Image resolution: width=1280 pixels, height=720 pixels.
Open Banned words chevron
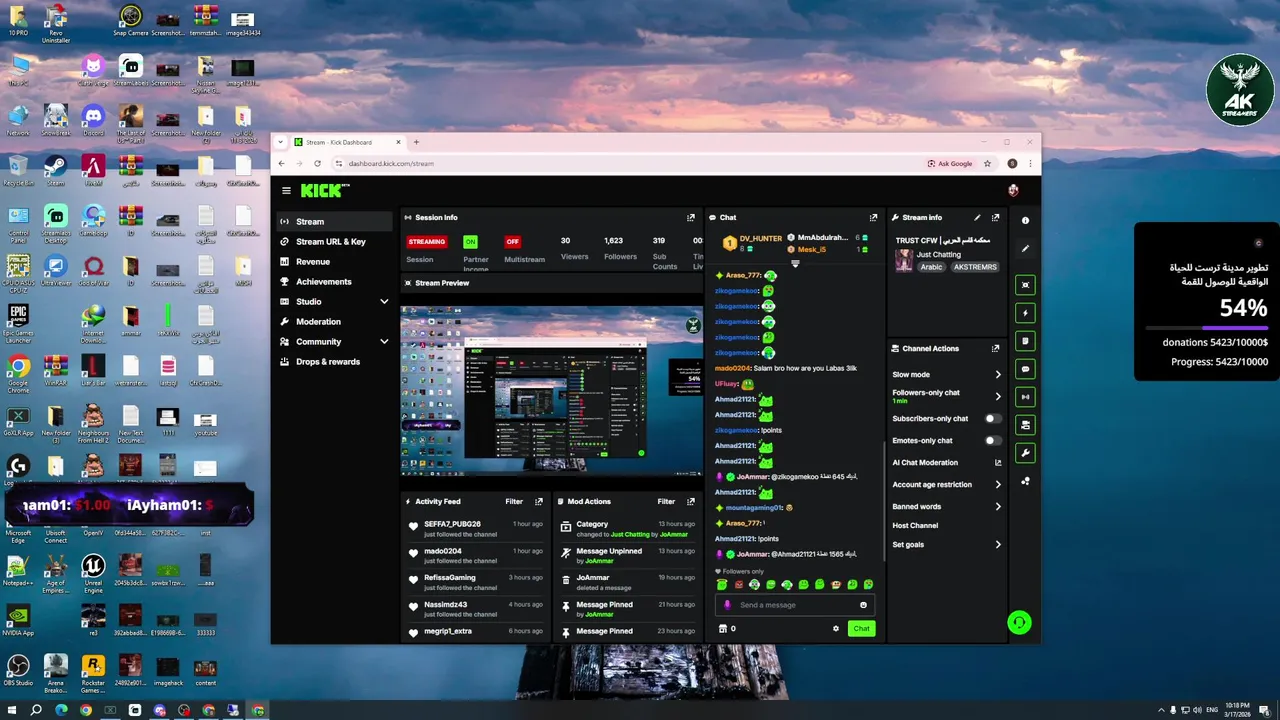[997, 507]
